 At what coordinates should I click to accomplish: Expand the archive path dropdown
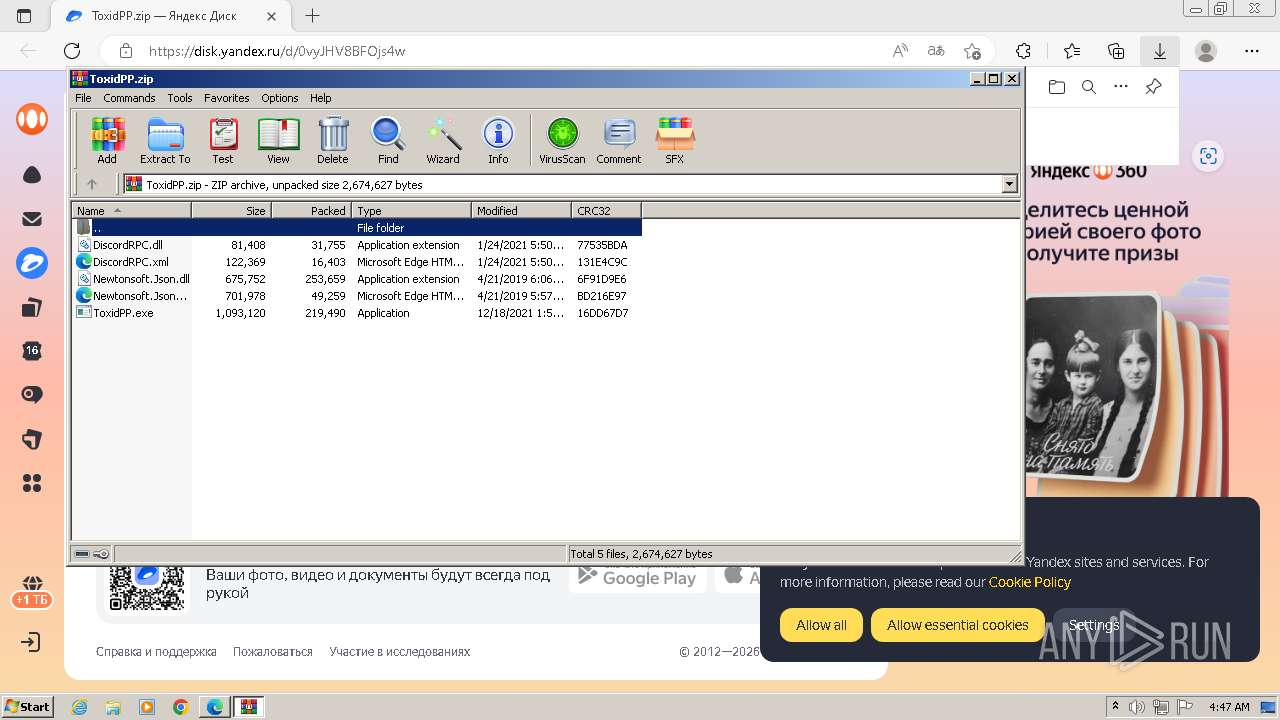[x=1009, y=184]
